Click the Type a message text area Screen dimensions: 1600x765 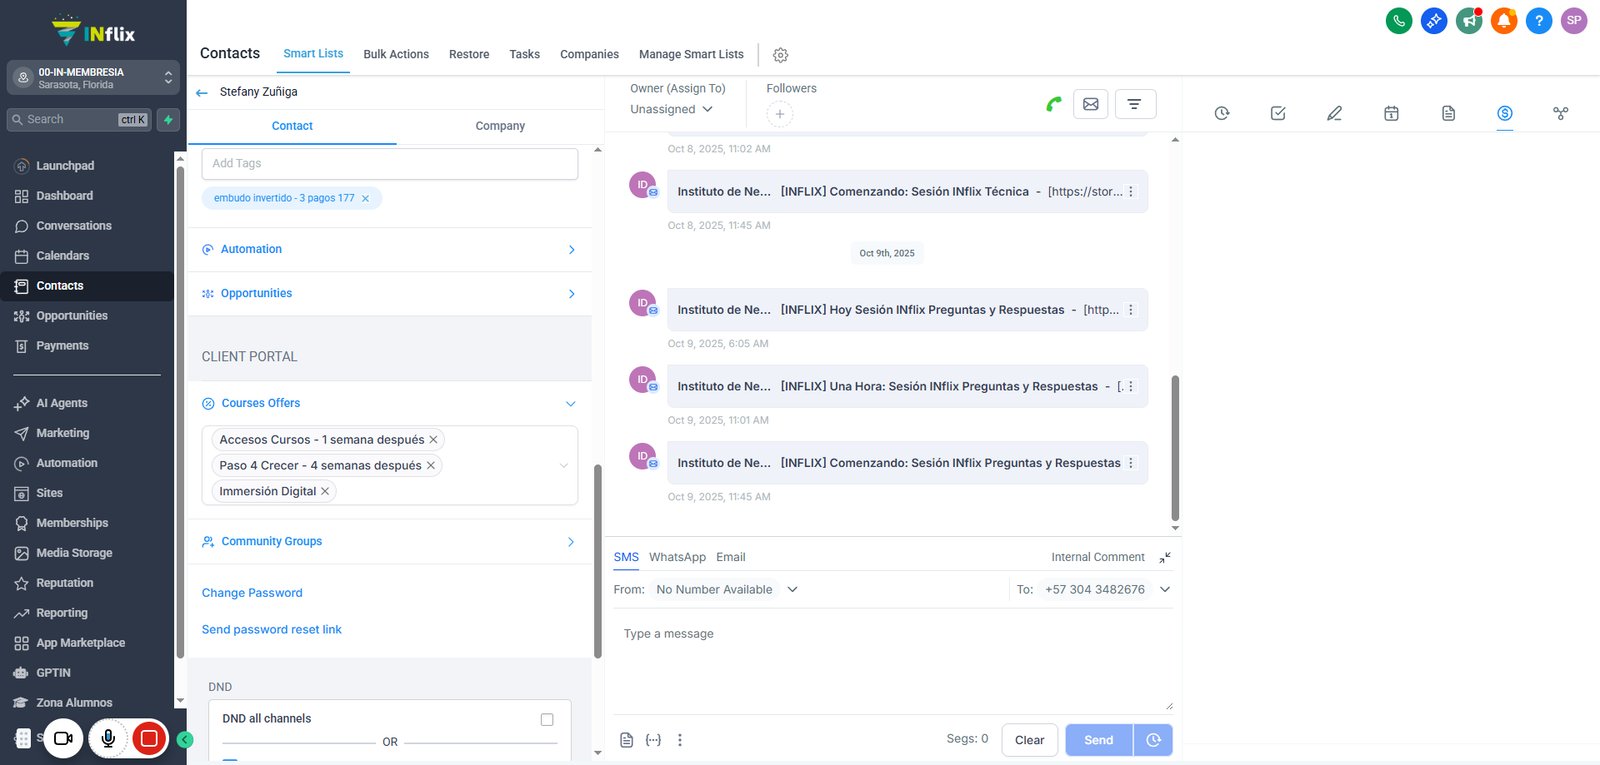(x=892, y=662)
